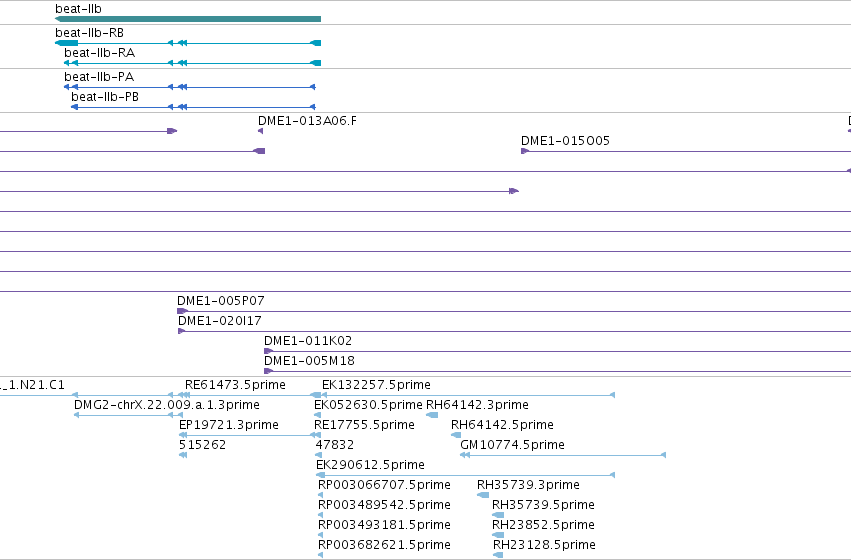Click the DME1-005M18 feature label
The width and height of the screenshot is (851, 560).
tap(309, 361)
